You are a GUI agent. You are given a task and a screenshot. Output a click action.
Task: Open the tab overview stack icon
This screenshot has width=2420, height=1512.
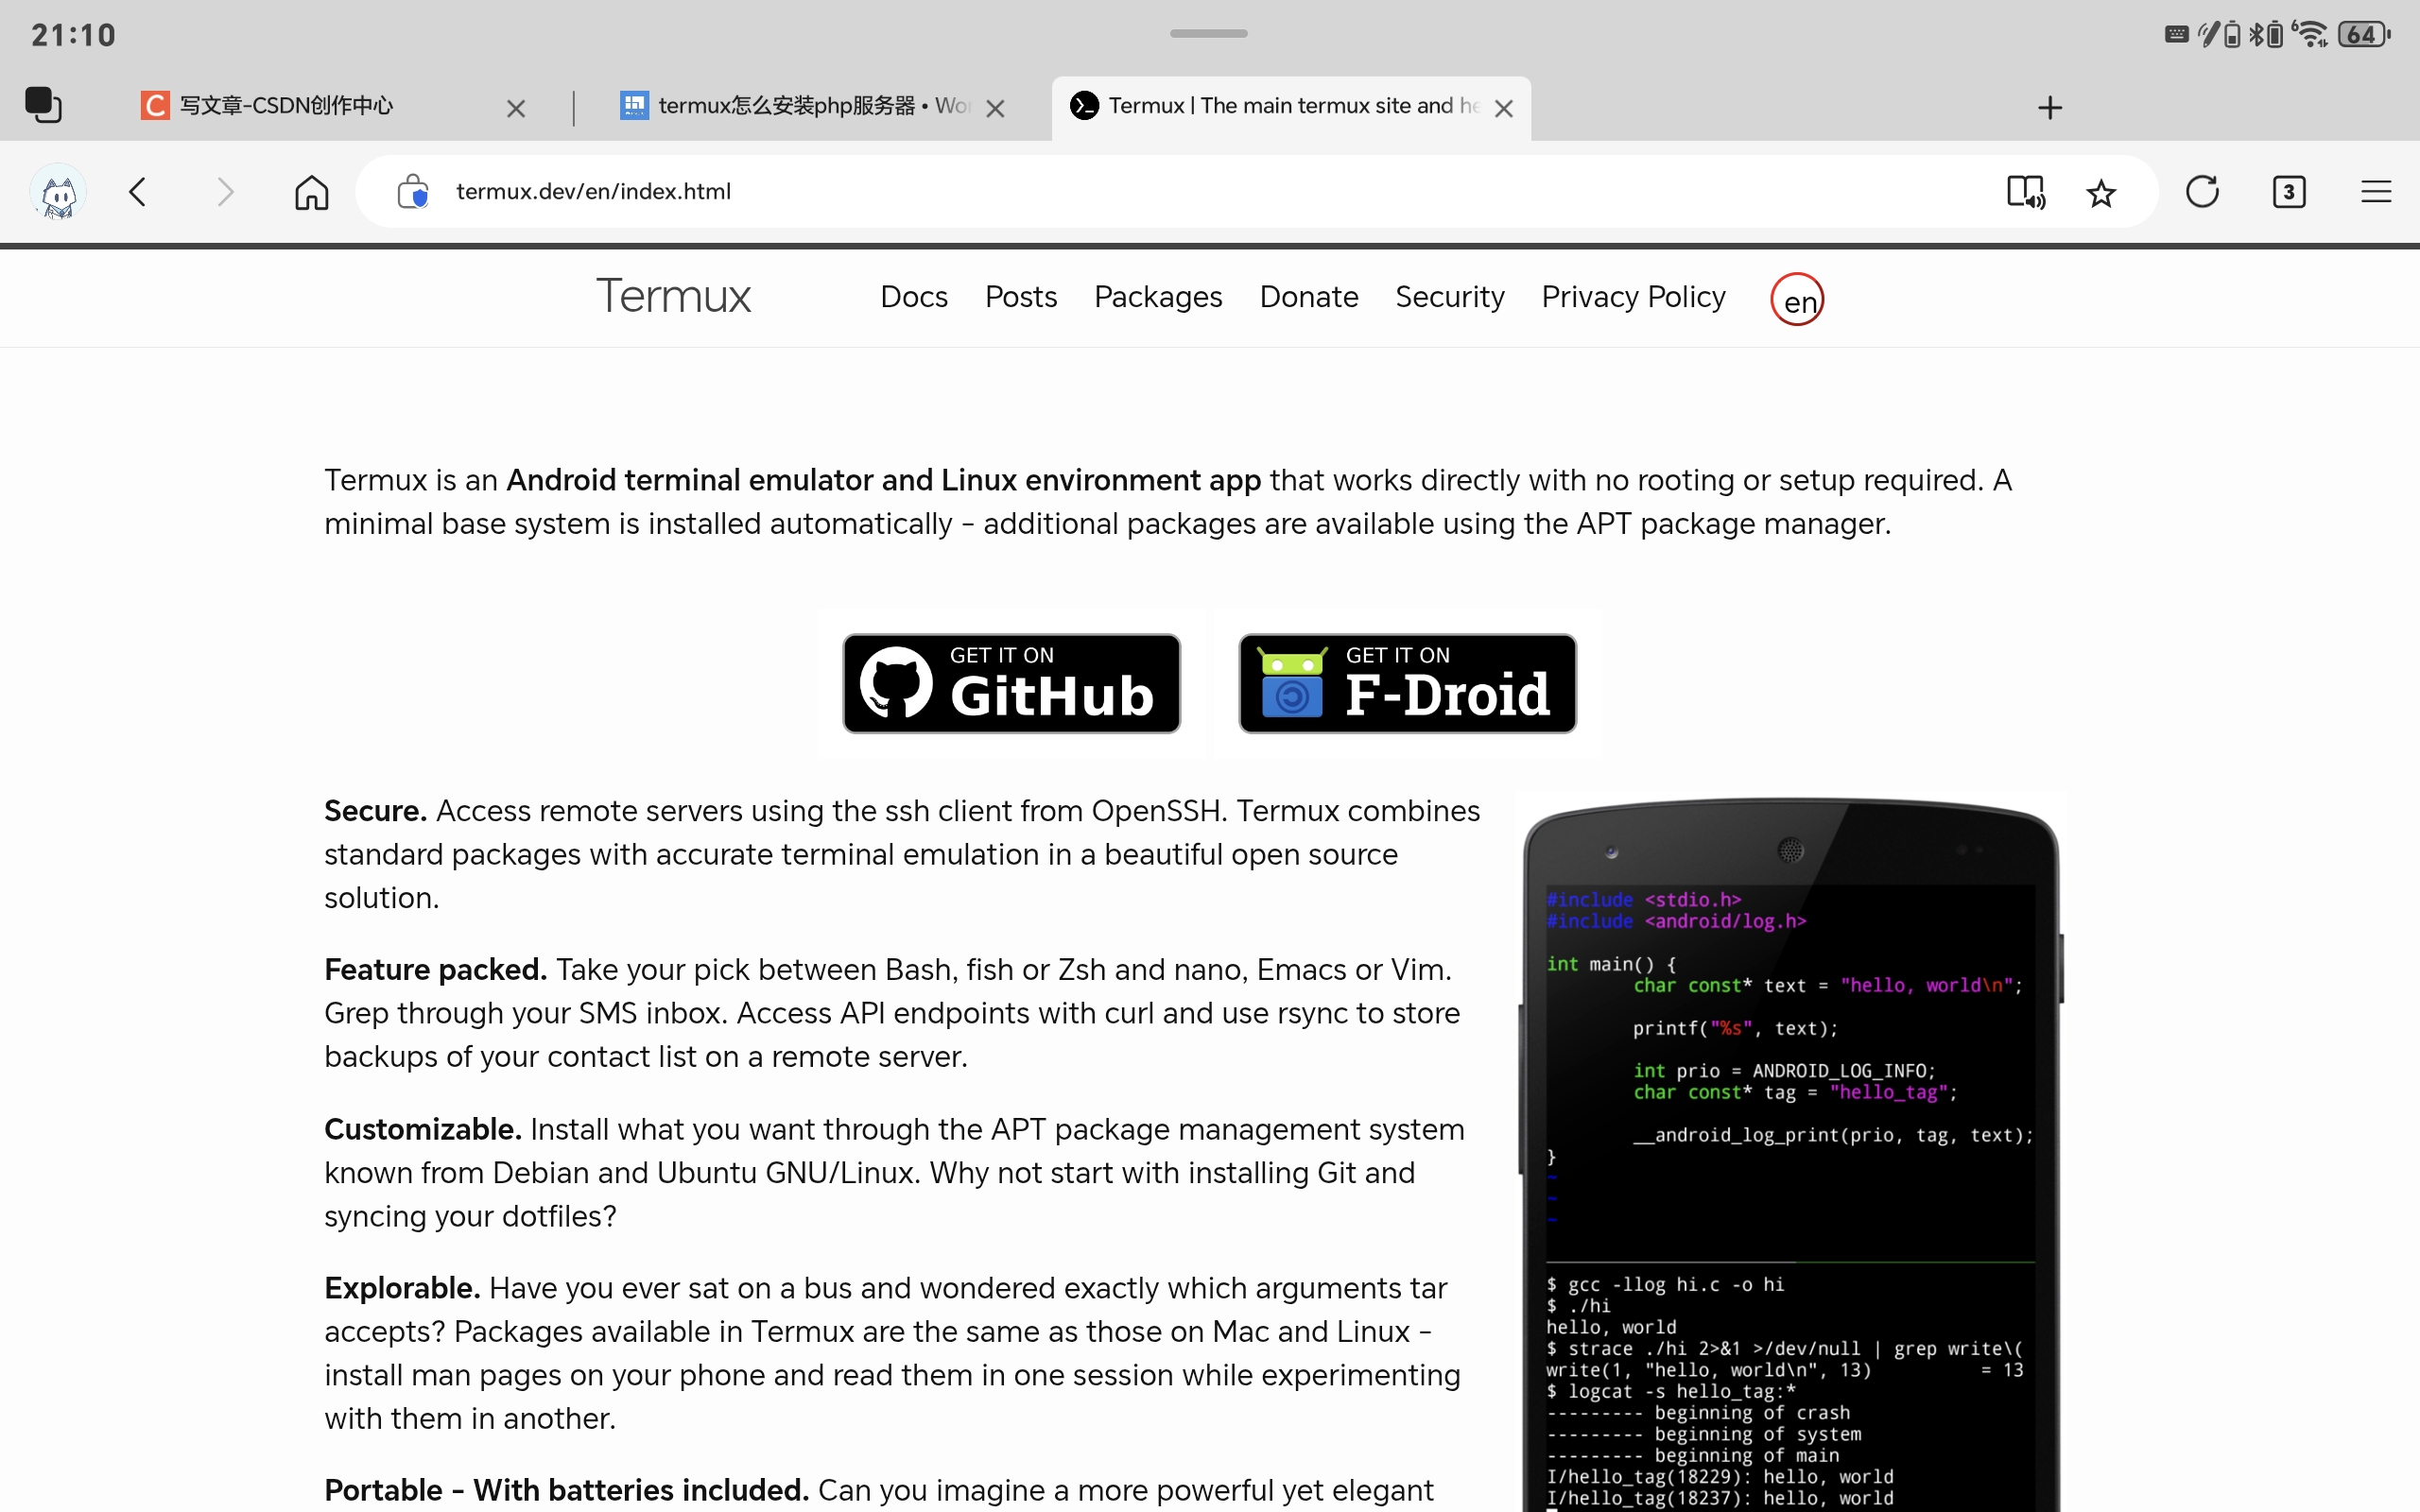point(43,105)
